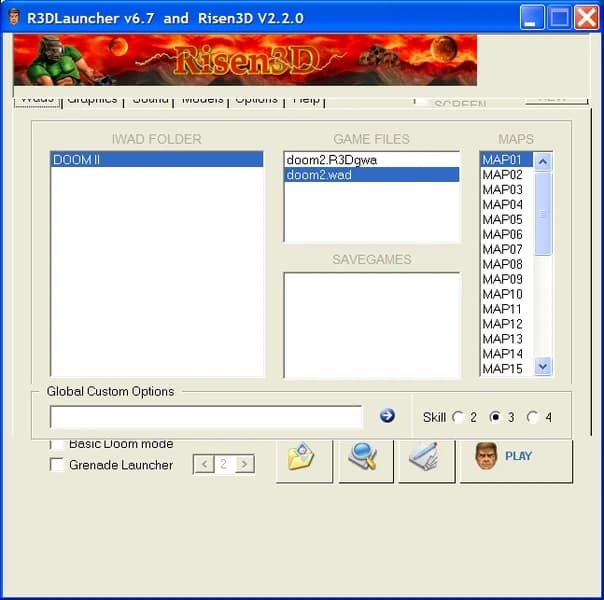Open the pencil and paper edit button
The height and width of the screenshot is (600, 604).
pyautogui.click(x=426, y=461)
